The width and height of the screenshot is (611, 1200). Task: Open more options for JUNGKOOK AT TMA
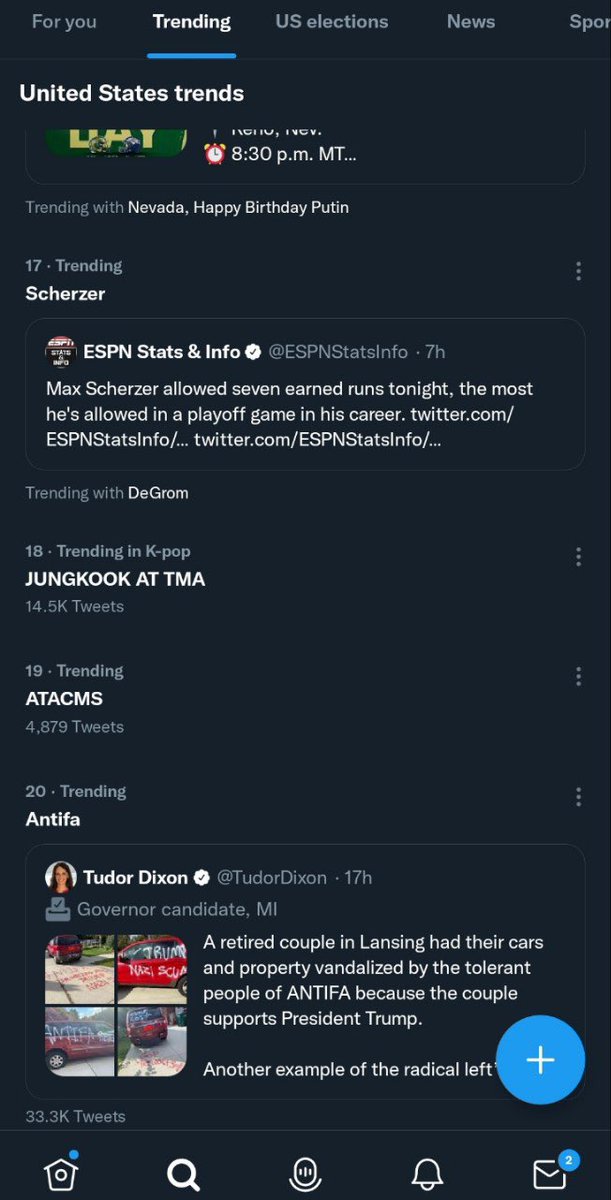click(578, 557)
